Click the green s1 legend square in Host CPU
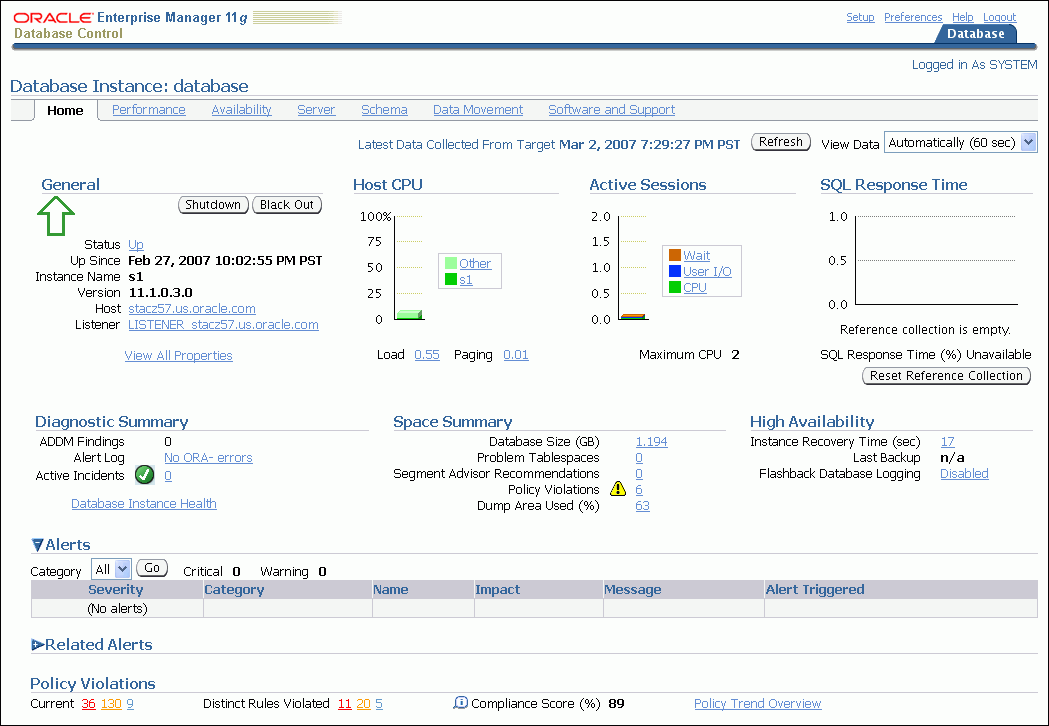 tap(449, 279)
